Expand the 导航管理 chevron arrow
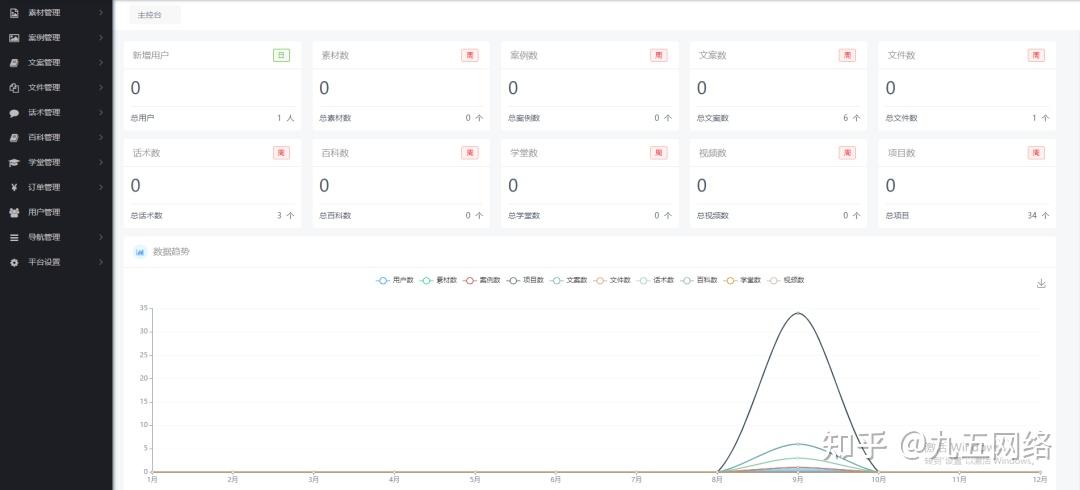The height and width of the screenshot is (490, 1080). coord(101,237)
